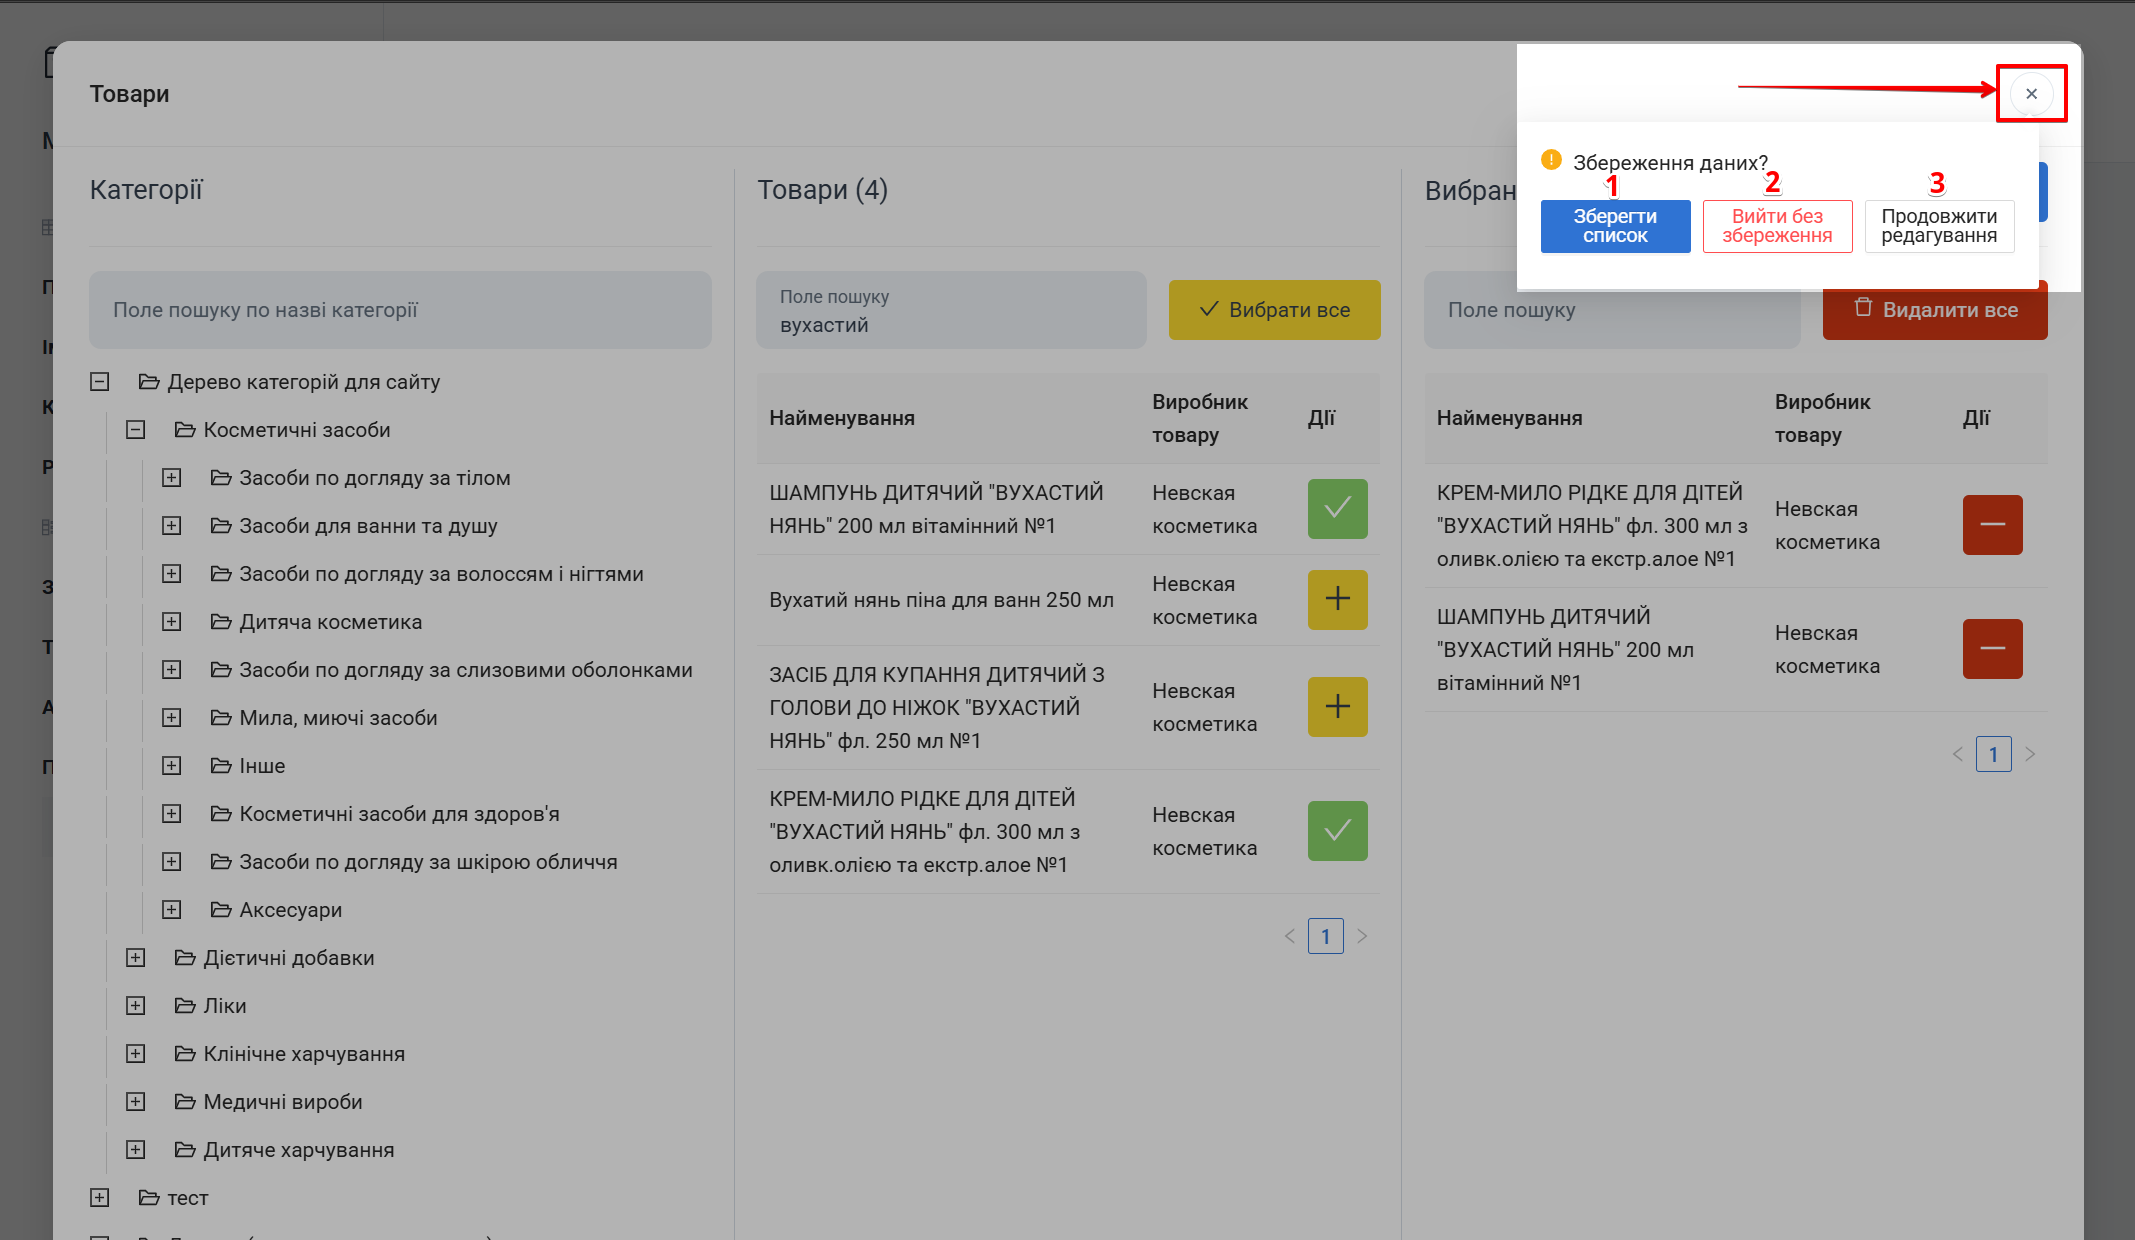The image size is (2135, 1240).
Task: Close the dialog with X icon
Action: click(x=2031, y=94)
